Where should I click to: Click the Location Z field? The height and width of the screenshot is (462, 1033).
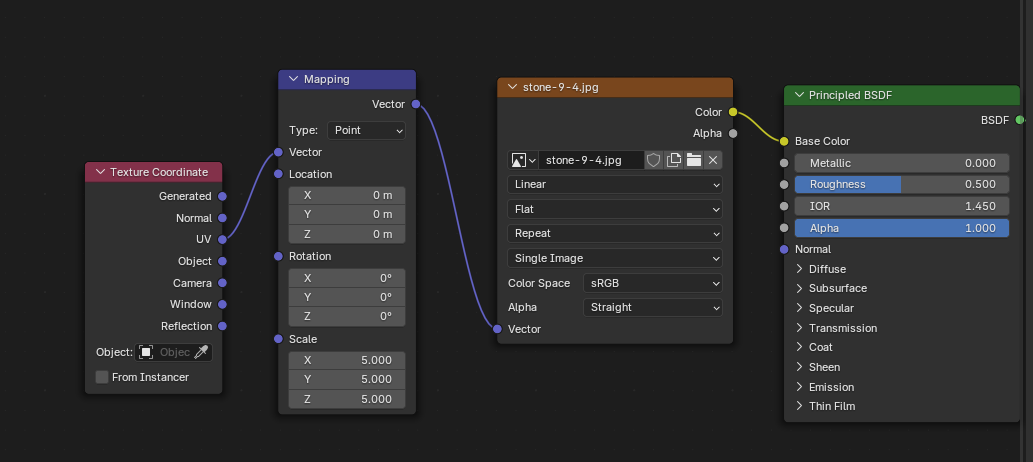click(x=347, y=234)
